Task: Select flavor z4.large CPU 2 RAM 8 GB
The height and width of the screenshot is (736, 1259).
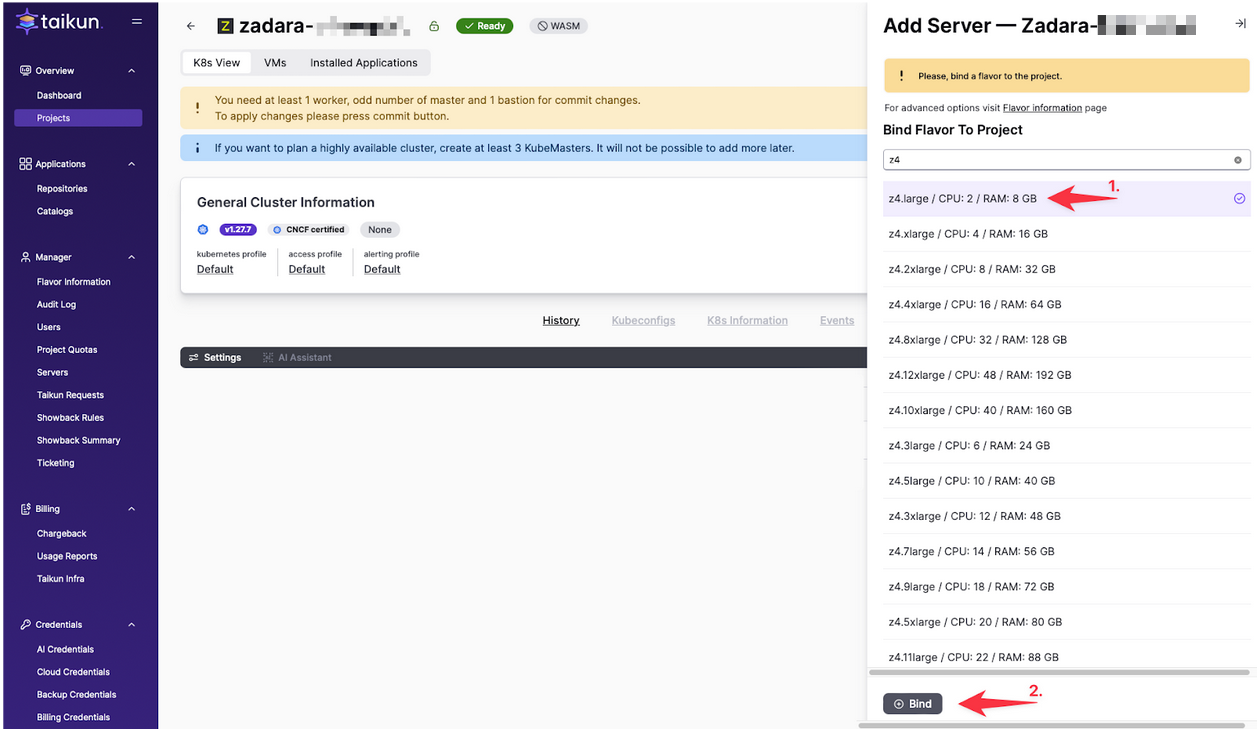Action: pos(1067,199)
